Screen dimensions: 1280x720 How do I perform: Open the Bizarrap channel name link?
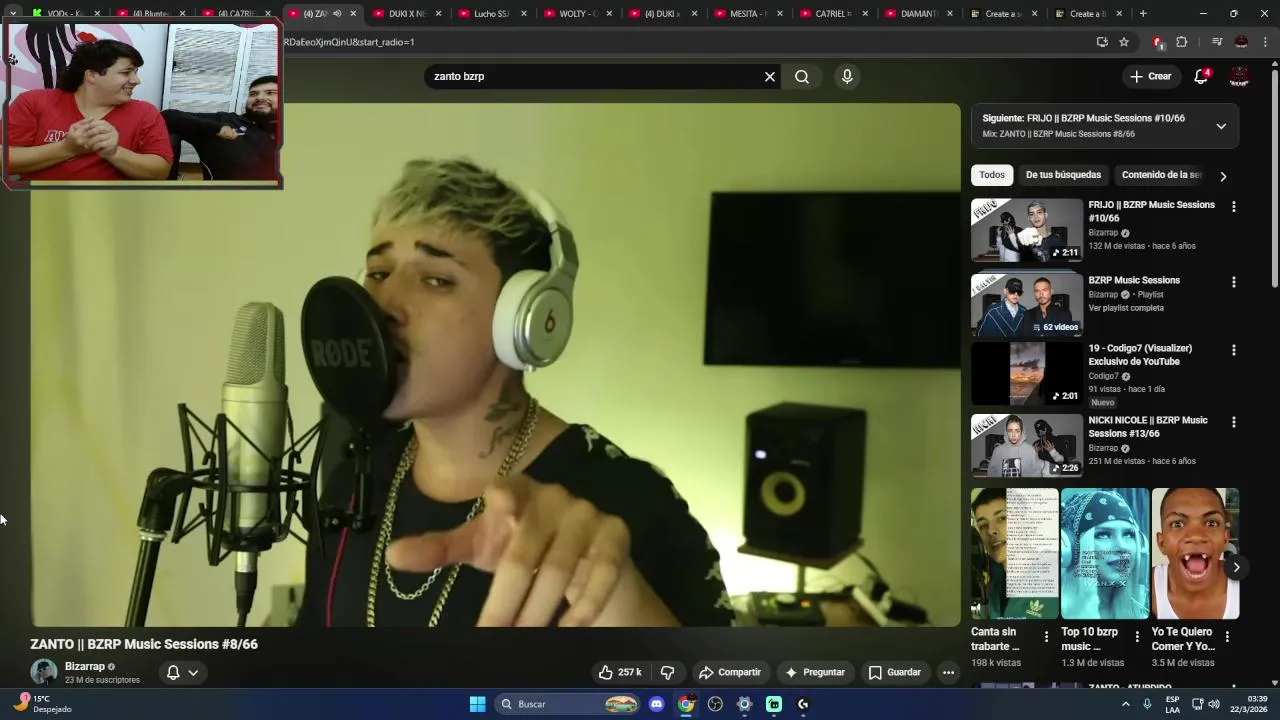pos(85,667)
